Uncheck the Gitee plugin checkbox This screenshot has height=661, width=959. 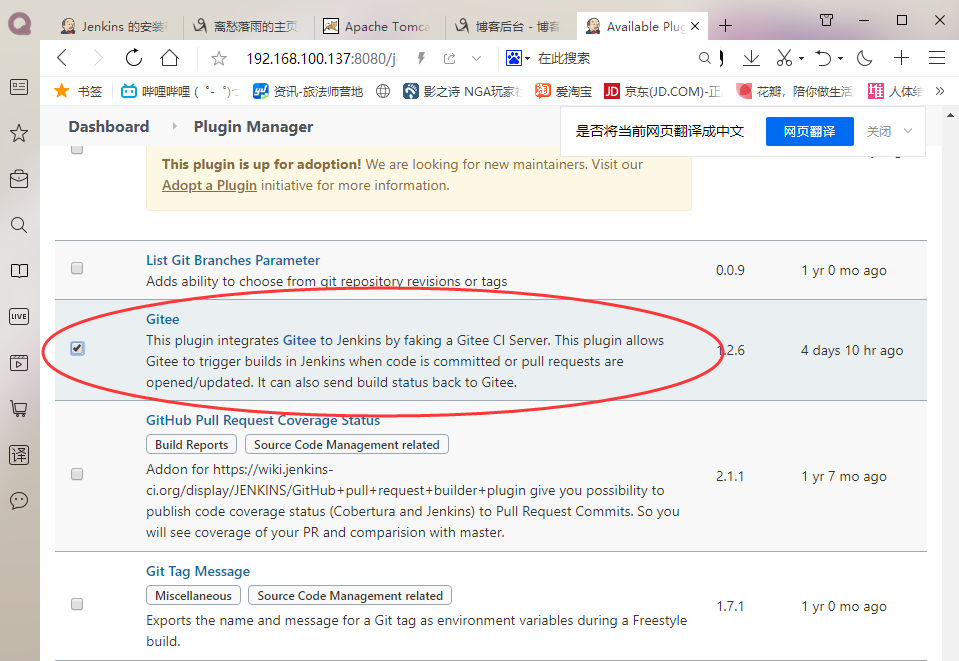pos(77,349)
